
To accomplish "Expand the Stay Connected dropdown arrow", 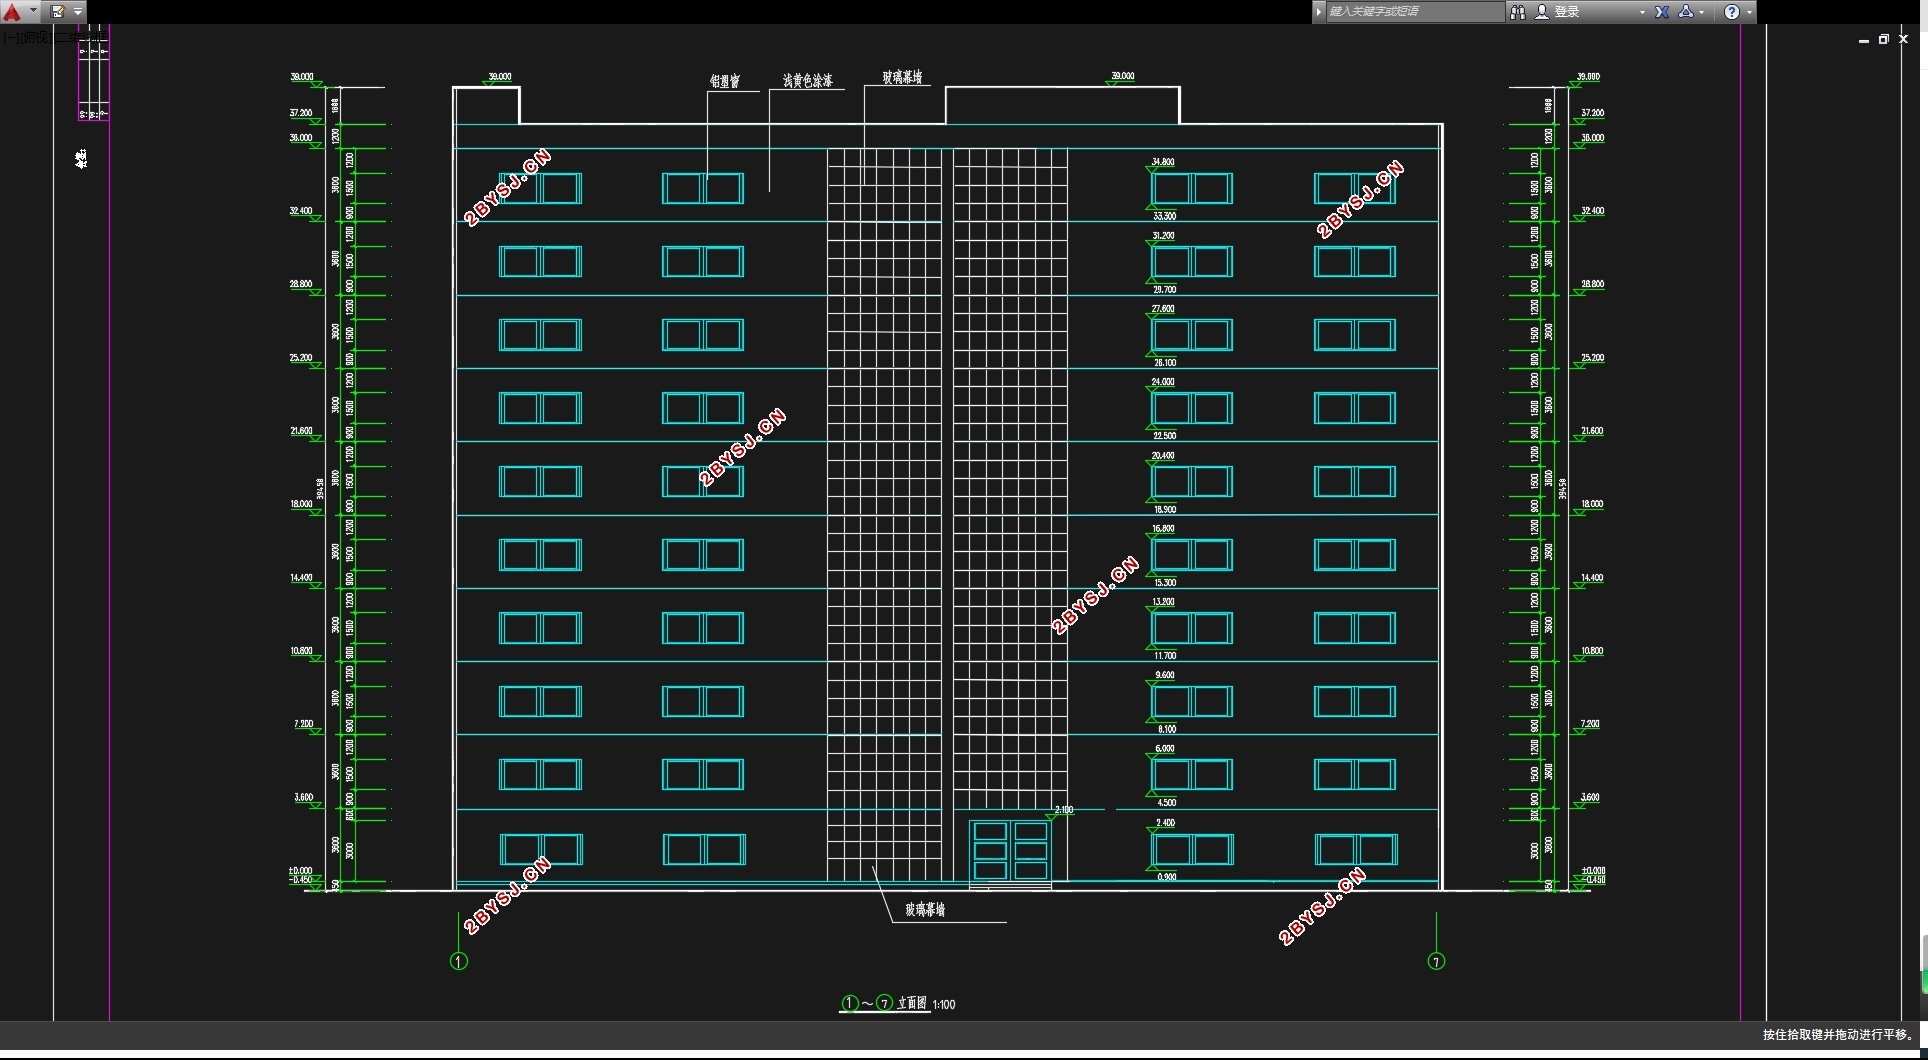I will [1702, 12].
